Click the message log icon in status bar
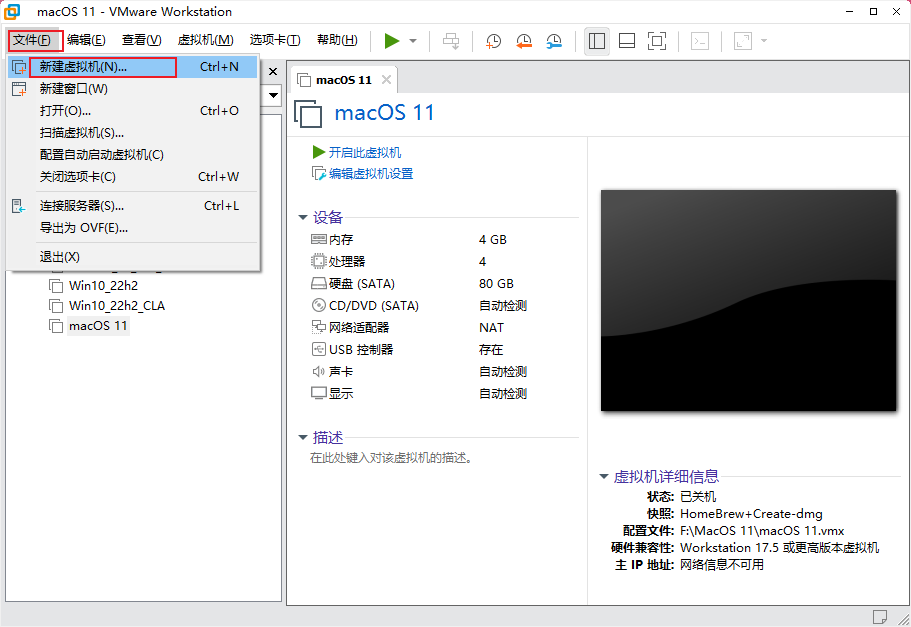 [x=880, y=616]
